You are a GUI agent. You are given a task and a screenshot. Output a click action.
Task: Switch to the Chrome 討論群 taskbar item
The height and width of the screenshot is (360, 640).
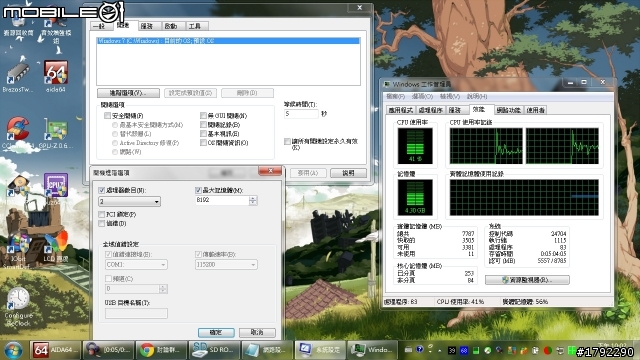pos(161,350)
